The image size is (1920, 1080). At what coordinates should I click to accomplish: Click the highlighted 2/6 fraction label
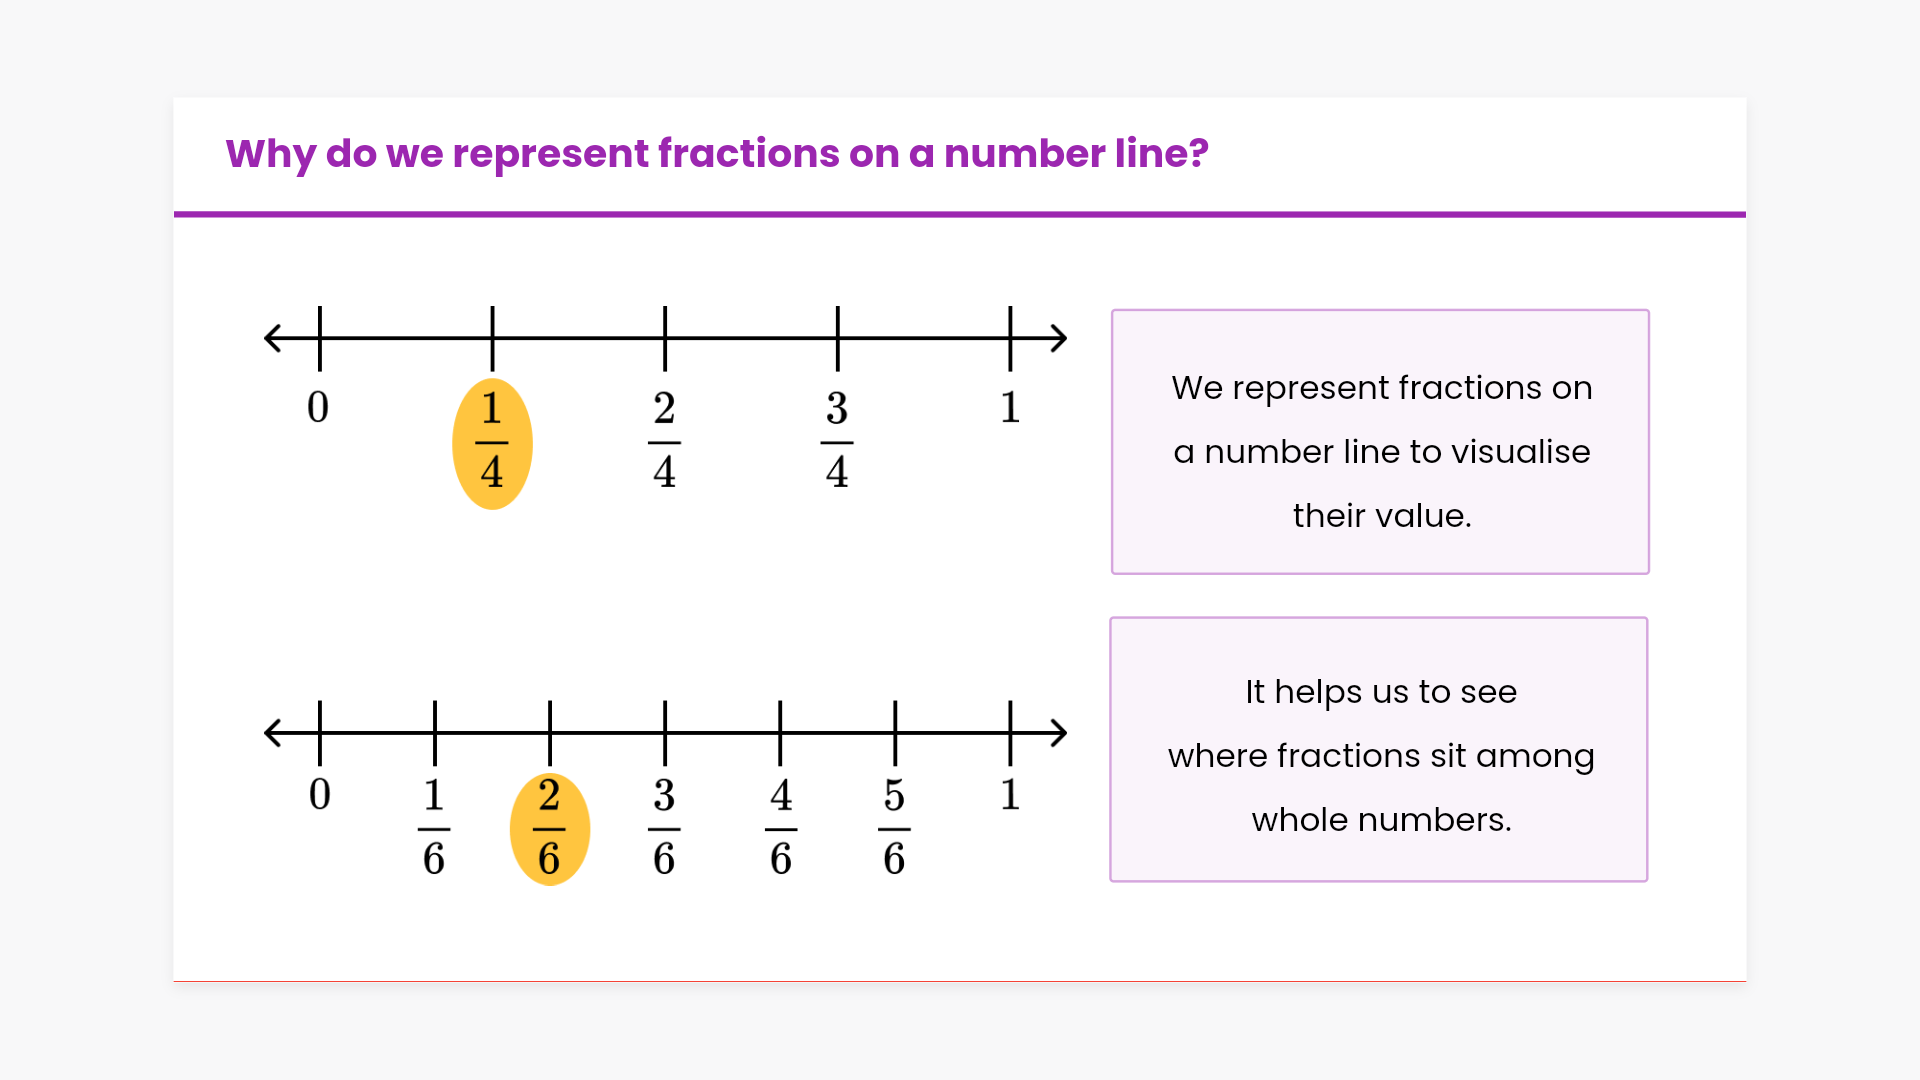[549, 828]
